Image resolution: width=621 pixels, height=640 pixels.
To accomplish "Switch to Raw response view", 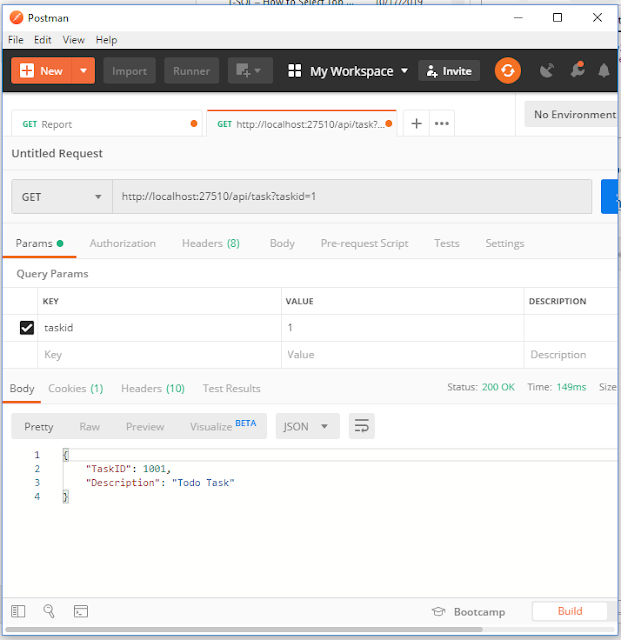I will 89,427.
